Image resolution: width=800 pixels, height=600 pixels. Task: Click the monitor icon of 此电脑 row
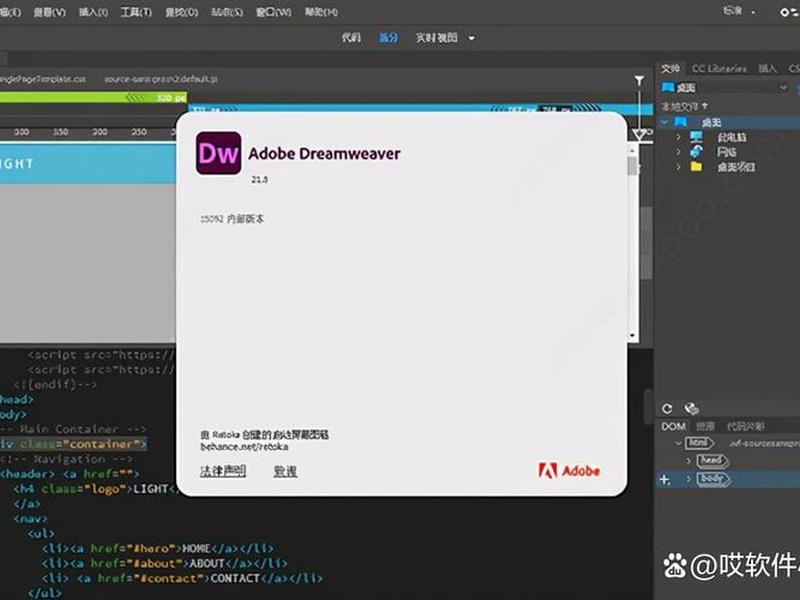[x=696, y=137]
